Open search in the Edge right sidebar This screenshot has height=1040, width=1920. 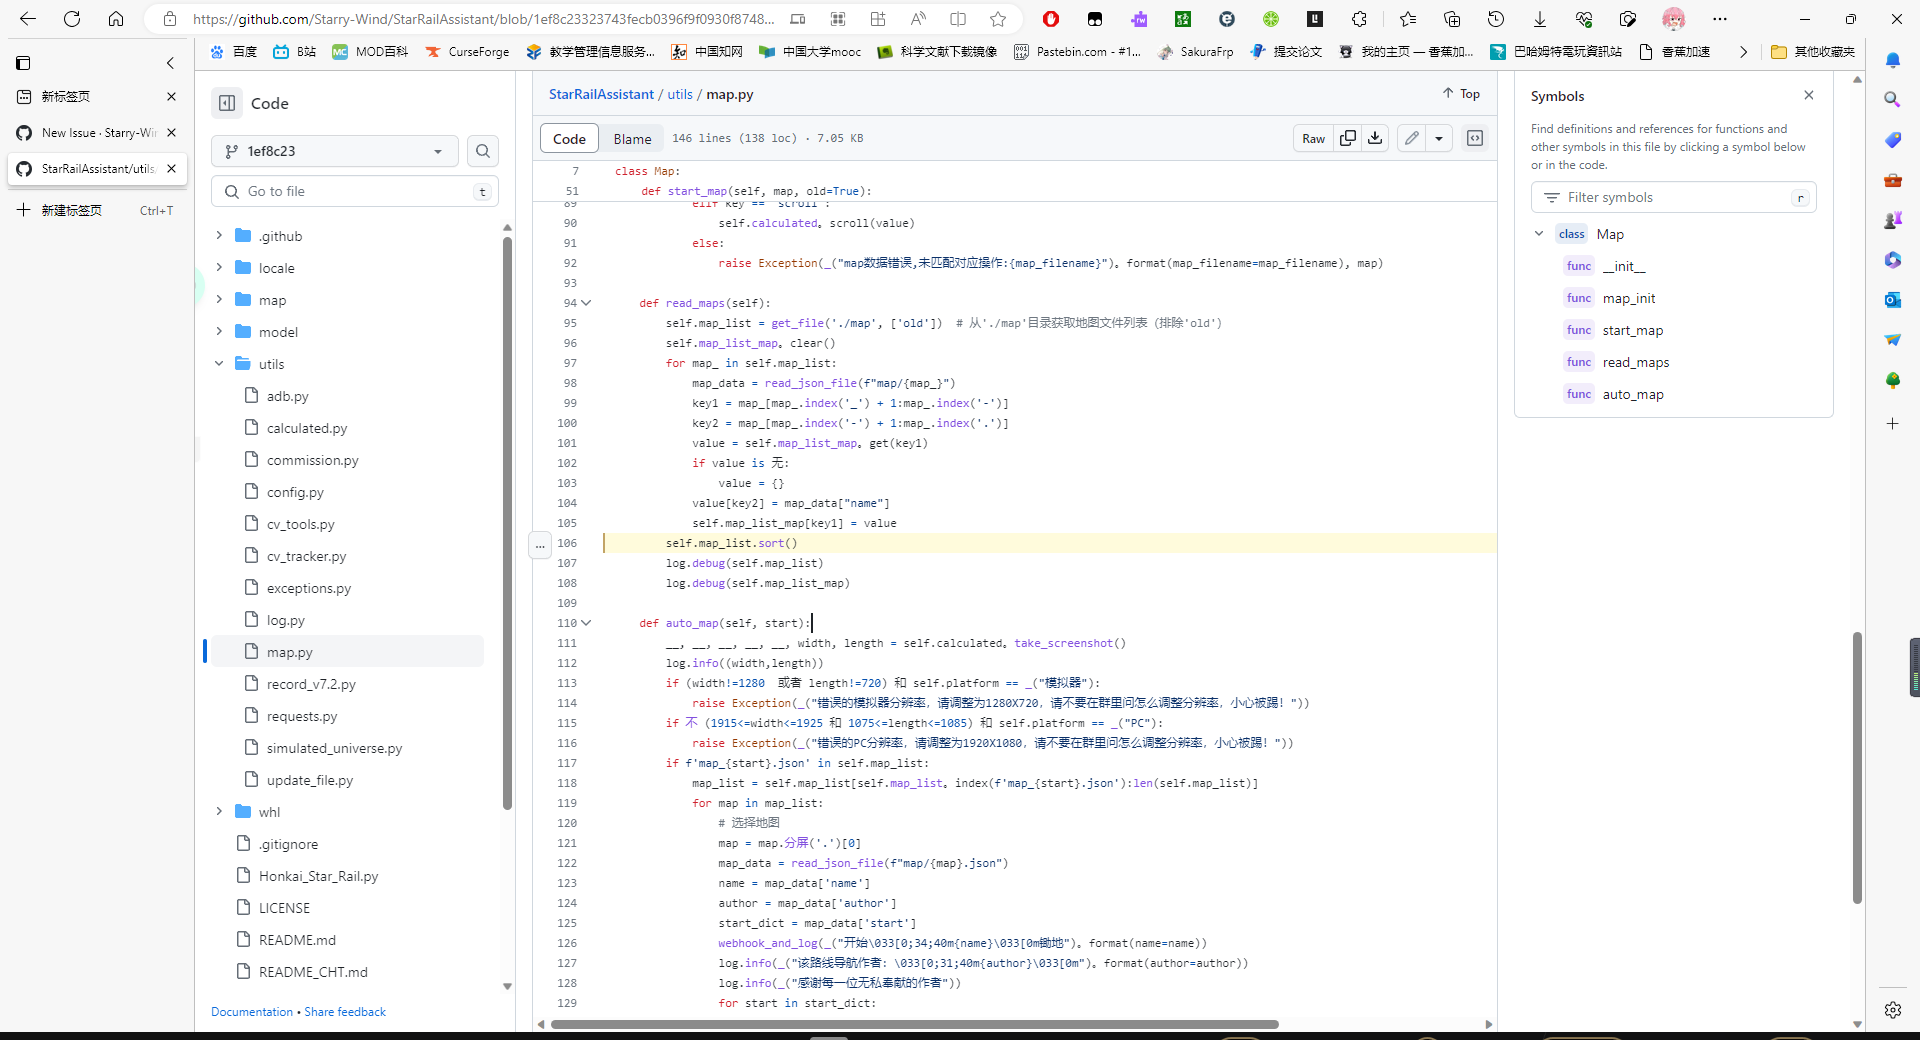tap(1893, 99)
